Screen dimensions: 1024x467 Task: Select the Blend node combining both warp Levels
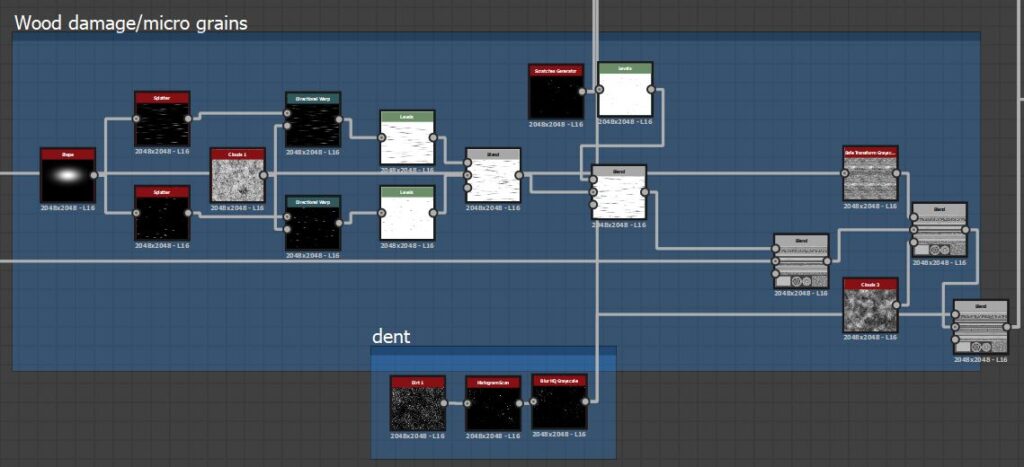click(493, 176)
